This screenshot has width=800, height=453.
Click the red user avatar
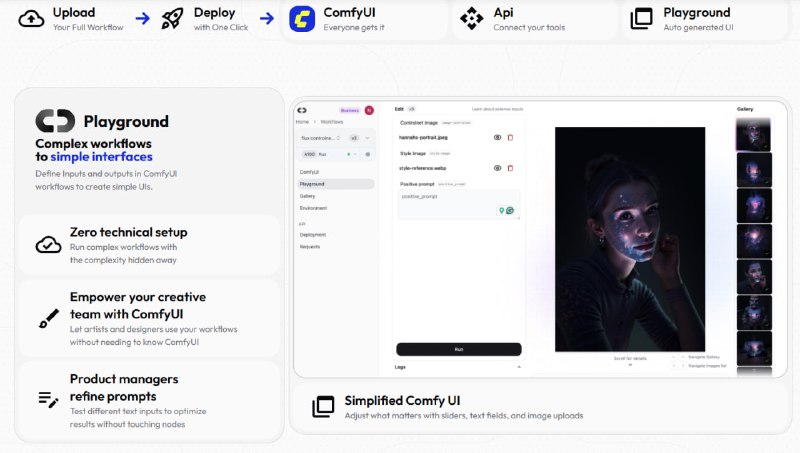[x=369, y=110]
